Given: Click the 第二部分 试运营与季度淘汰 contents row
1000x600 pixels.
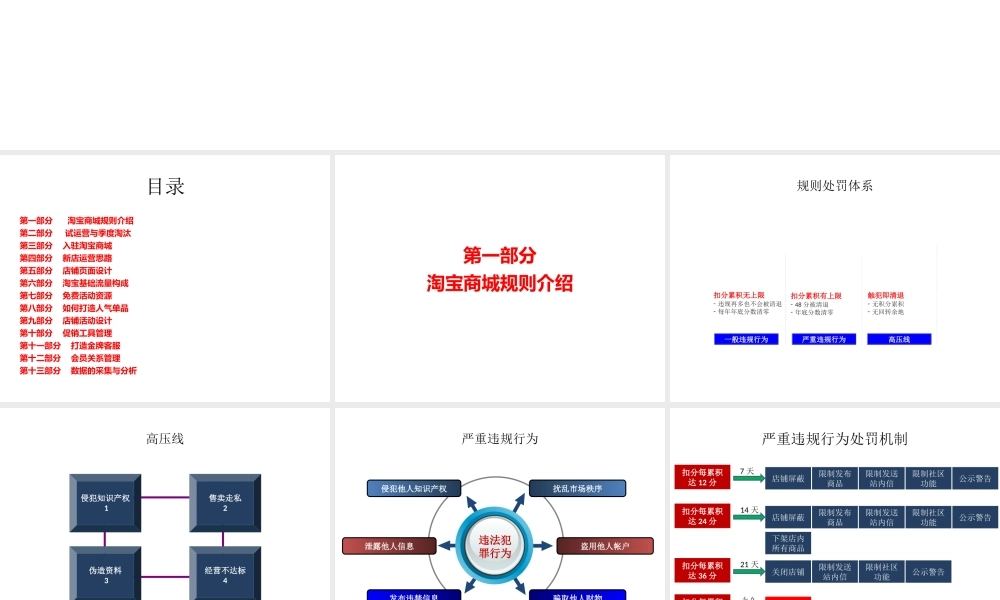Looking at the screenshot, I should (75, 233).
